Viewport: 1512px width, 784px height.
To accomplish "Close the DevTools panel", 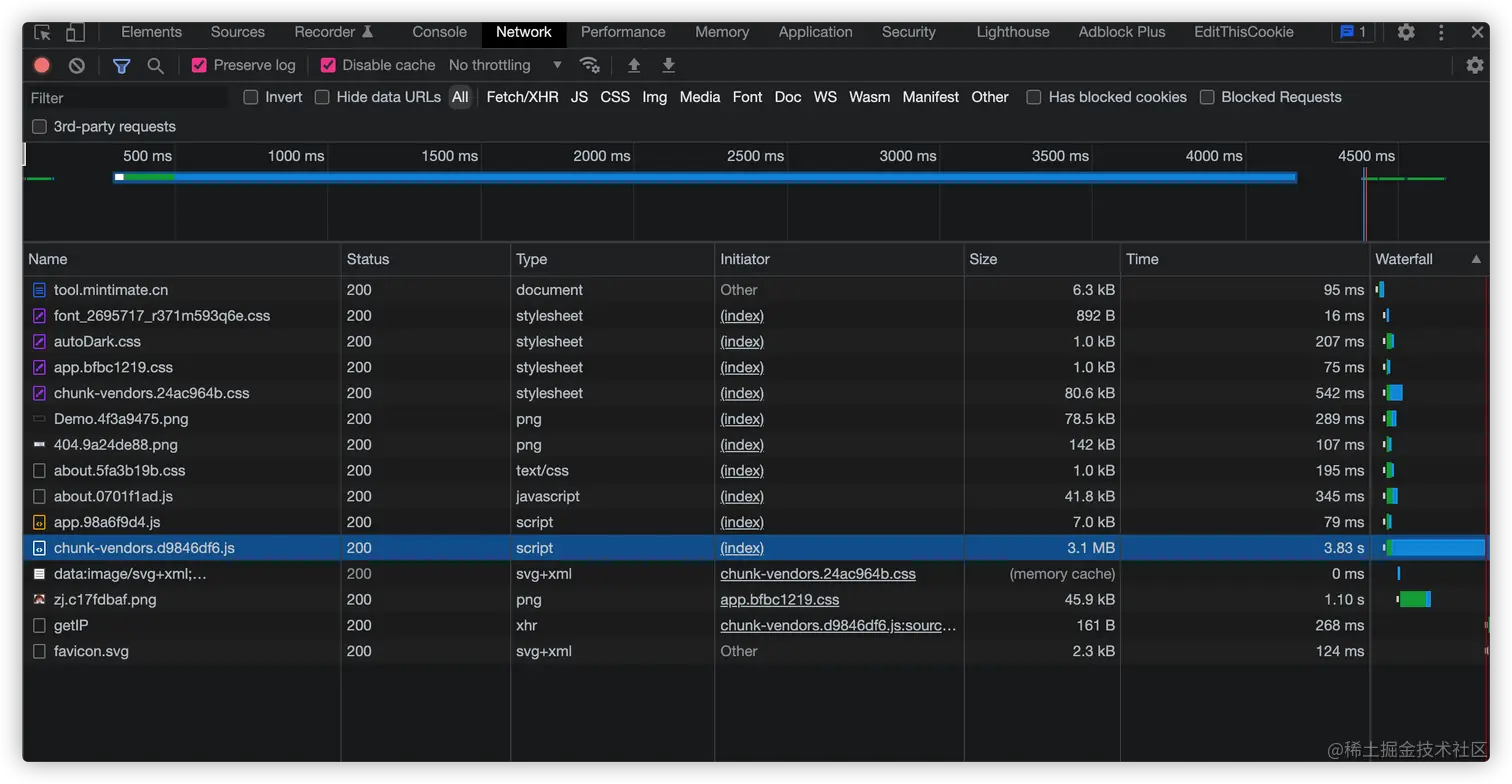I will coord(1477,32).
